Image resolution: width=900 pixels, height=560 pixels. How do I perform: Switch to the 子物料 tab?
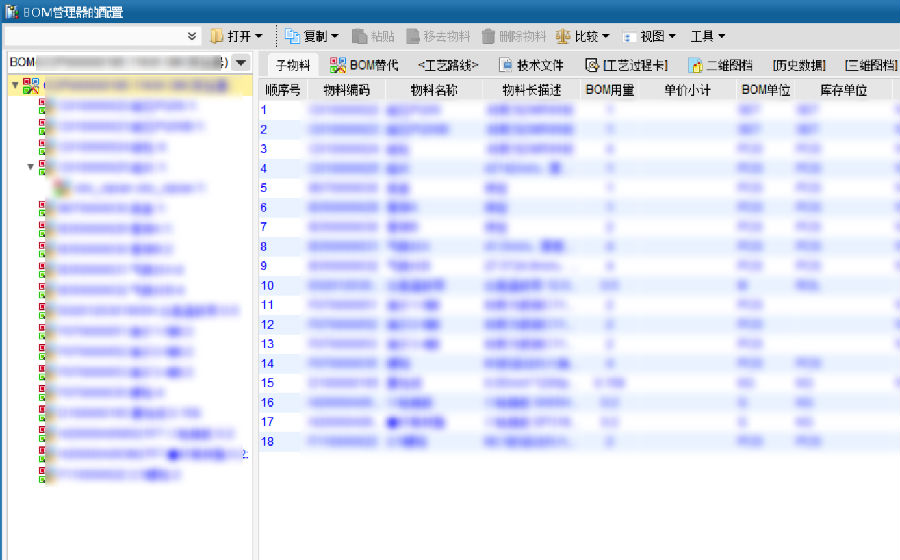point(293,65)
